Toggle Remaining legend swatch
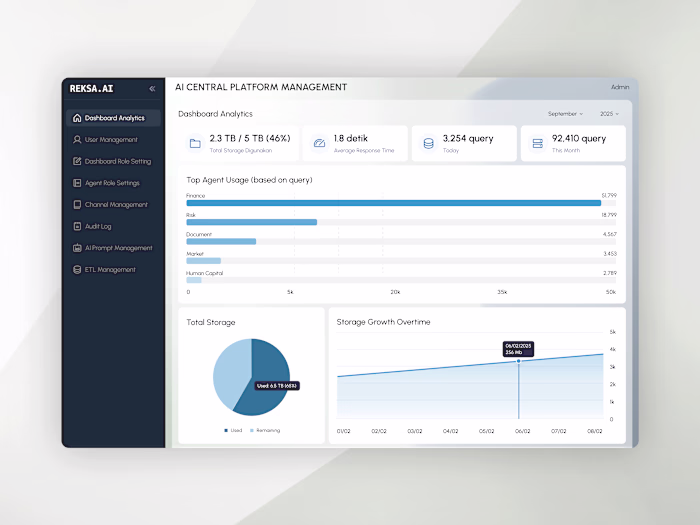 coord(252,430)
